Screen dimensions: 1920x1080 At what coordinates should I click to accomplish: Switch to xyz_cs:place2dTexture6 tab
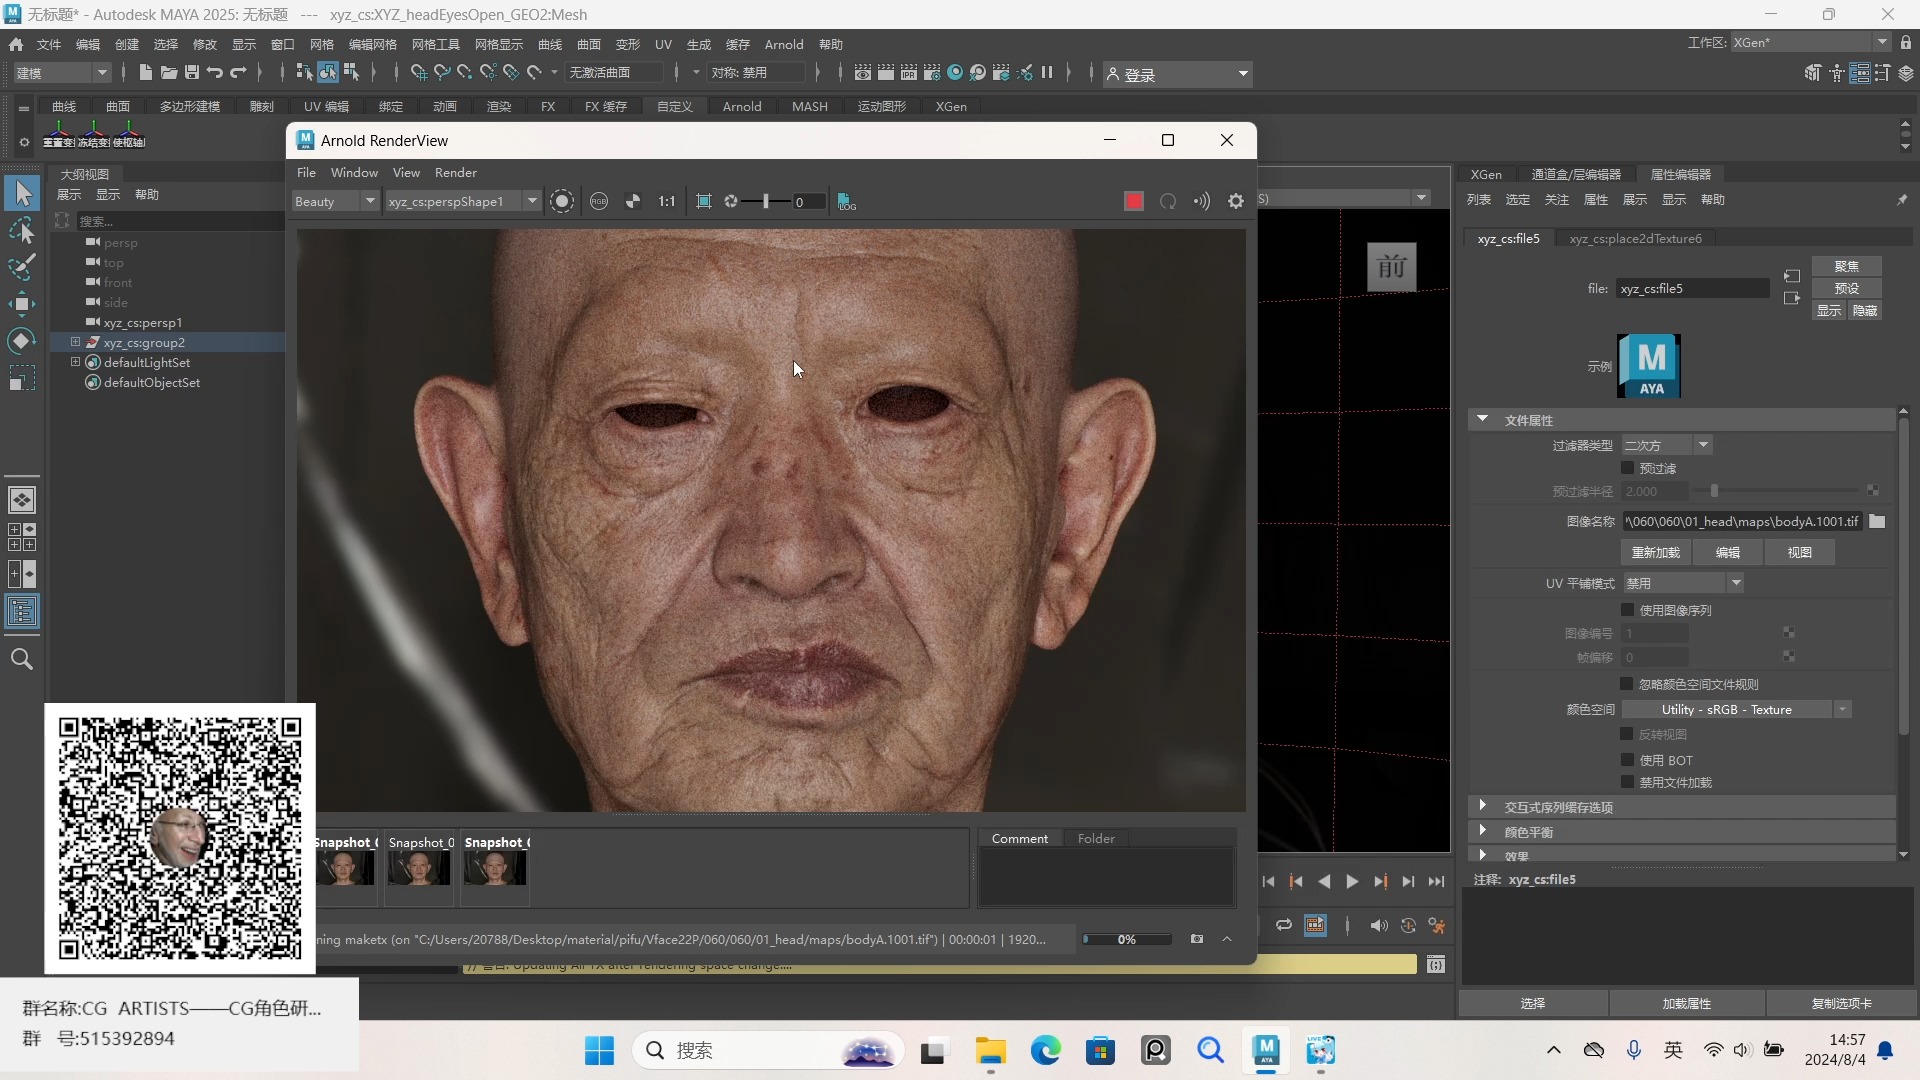1635,238
